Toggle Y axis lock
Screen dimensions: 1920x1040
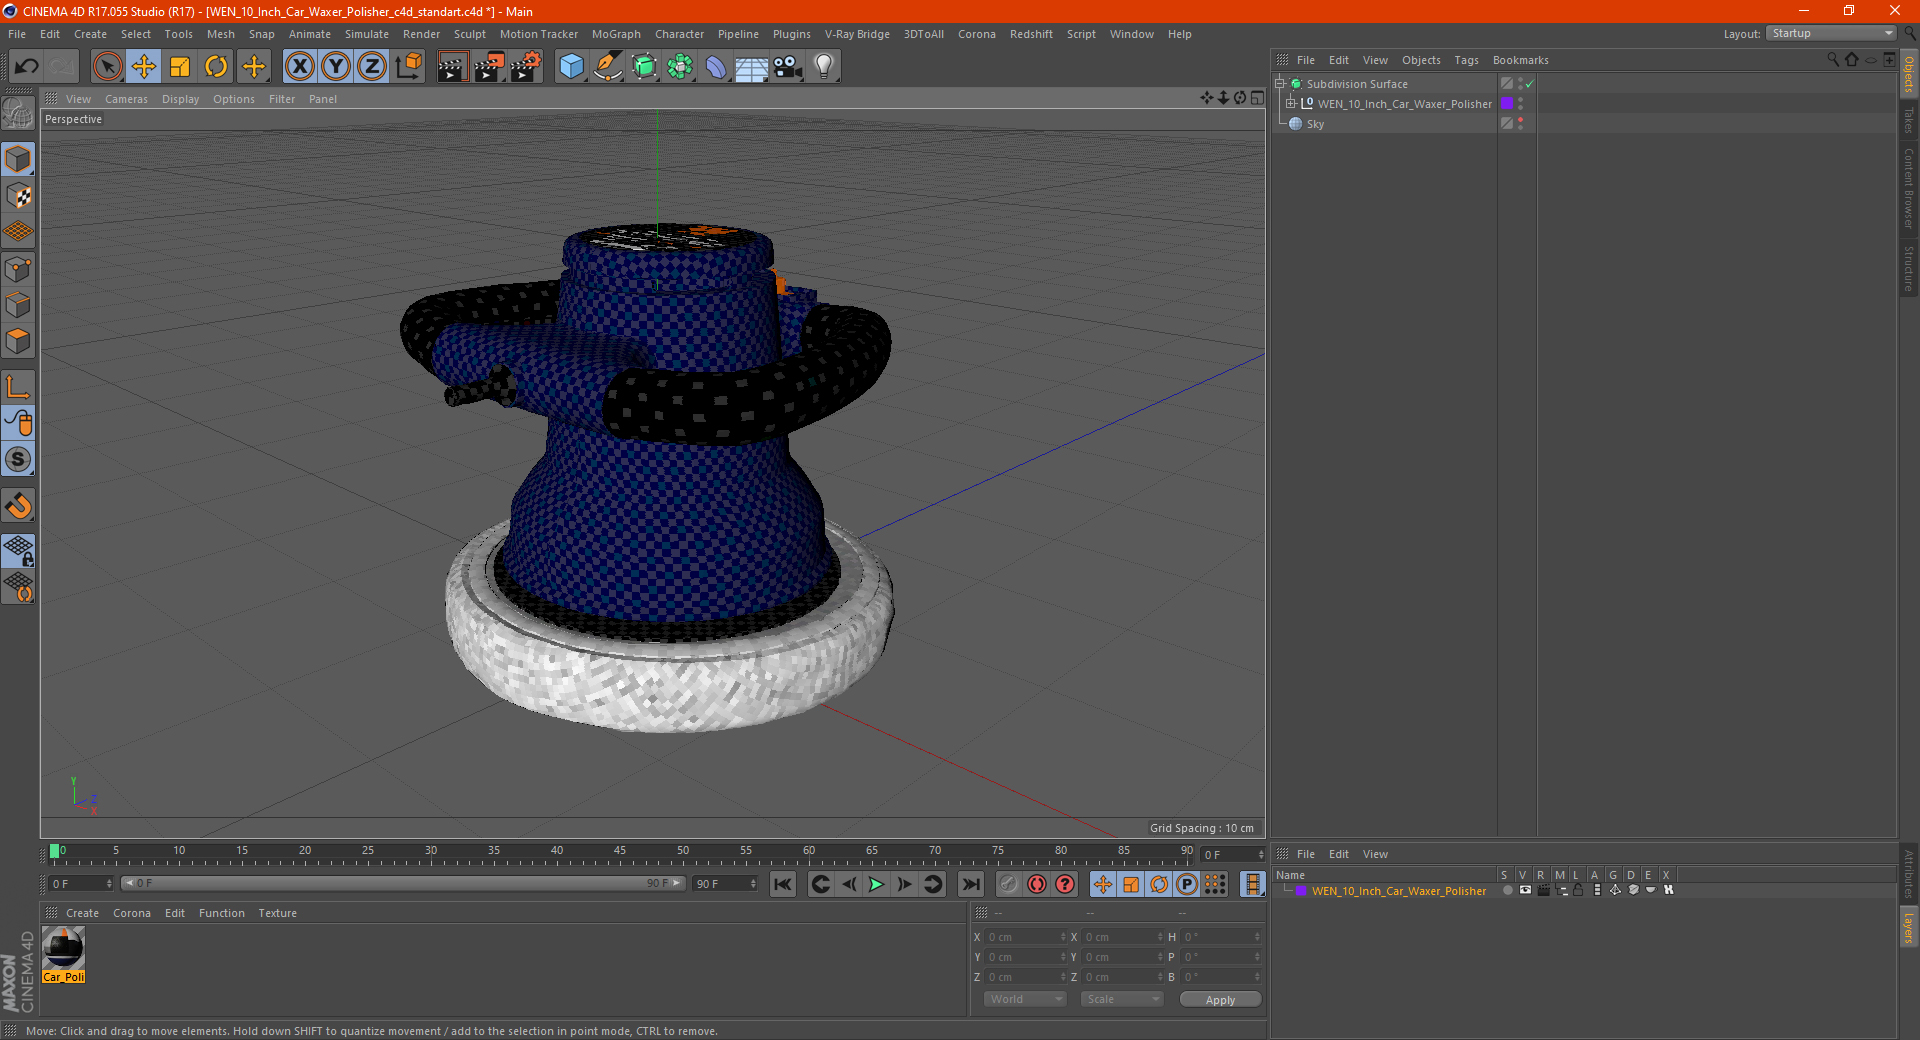(x=336, y=67)
